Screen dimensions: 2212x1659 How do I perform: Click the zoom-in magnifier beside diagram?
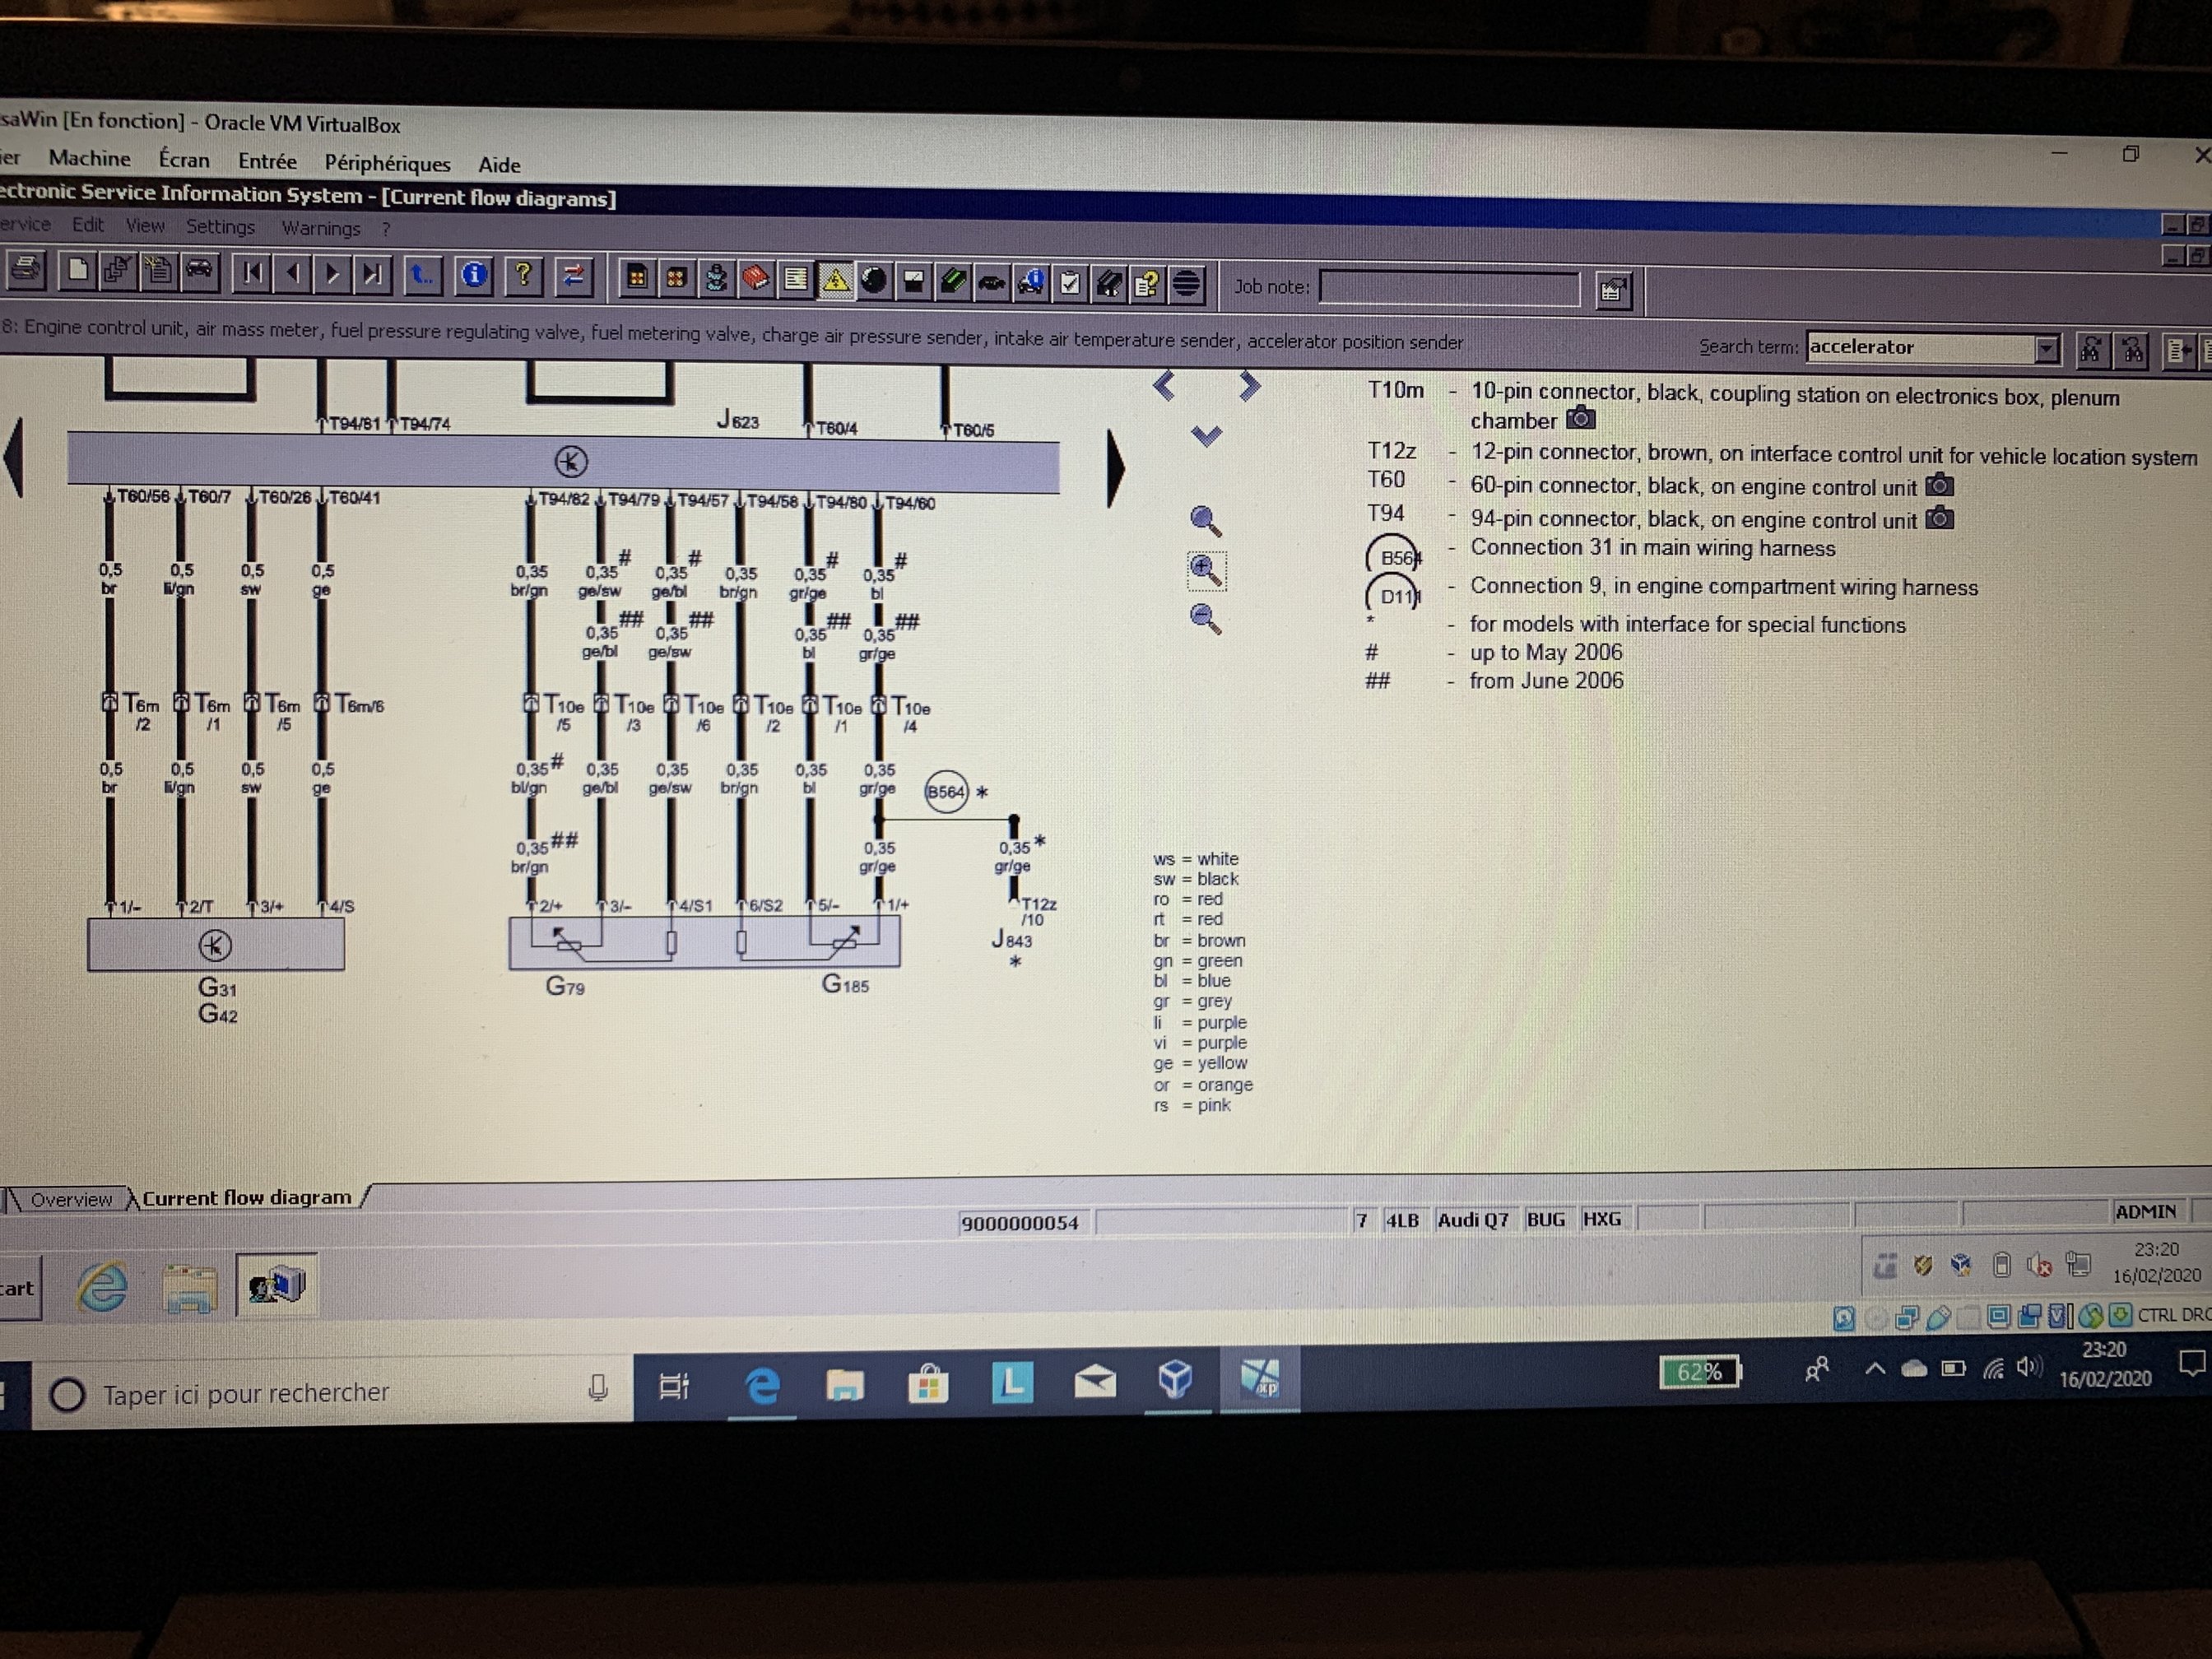pos(1205,570)
